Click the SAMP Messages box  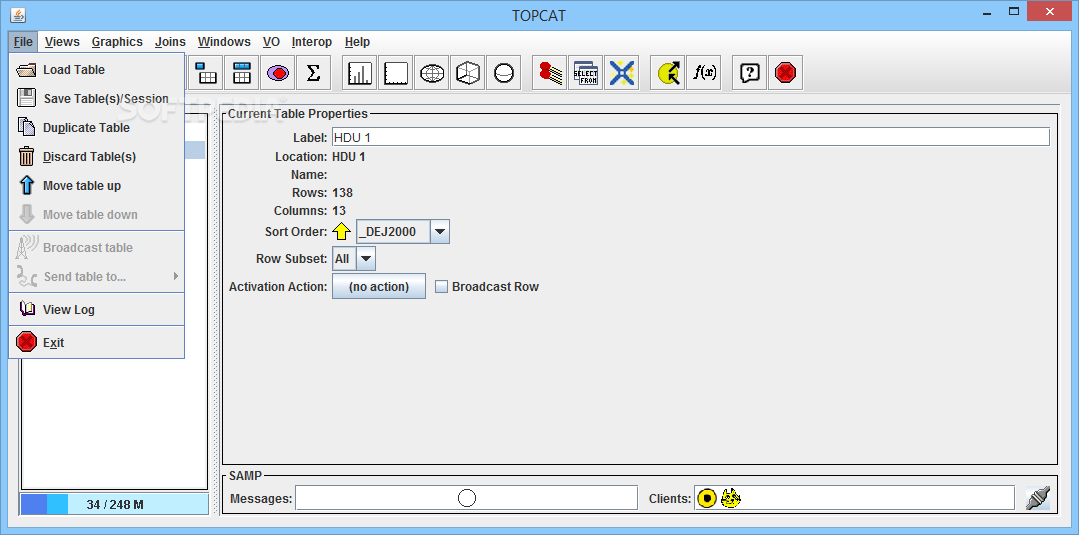tap(467, 498)
